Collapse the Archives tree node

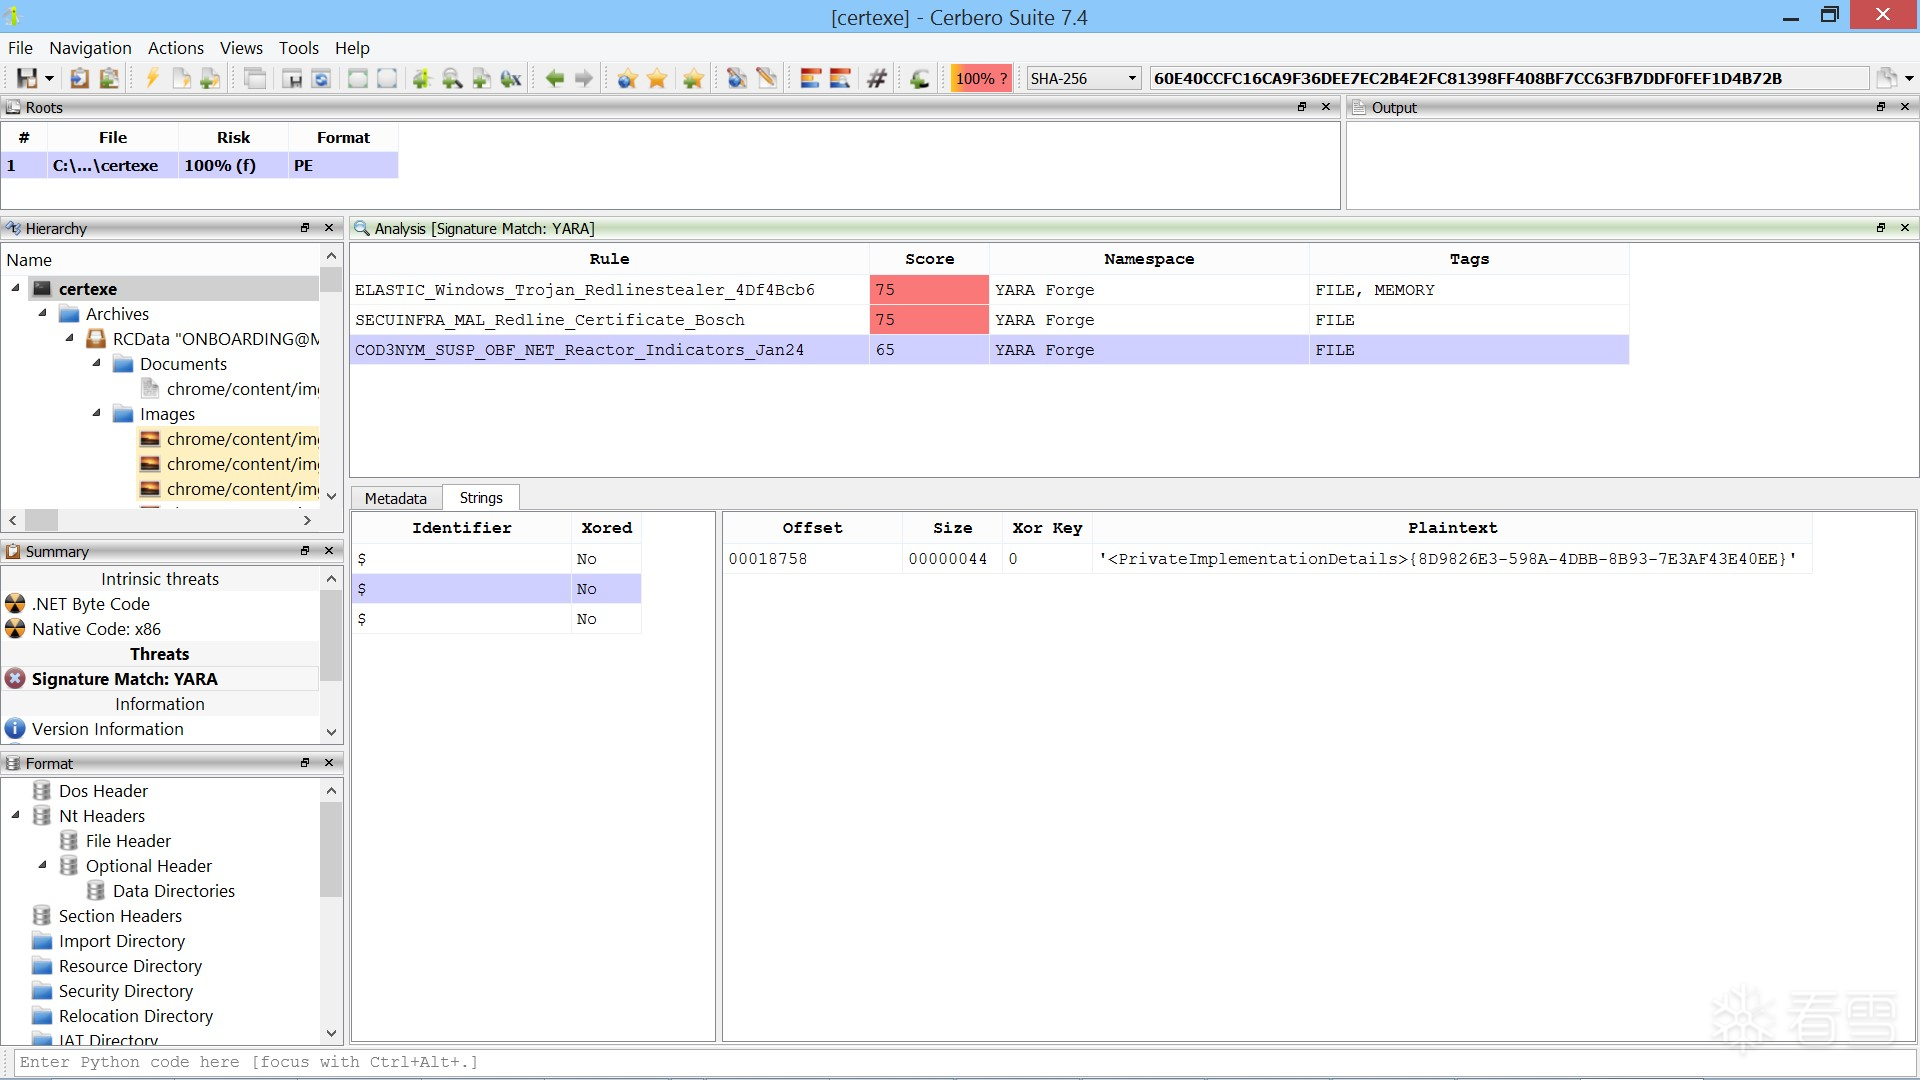point(43,313)
